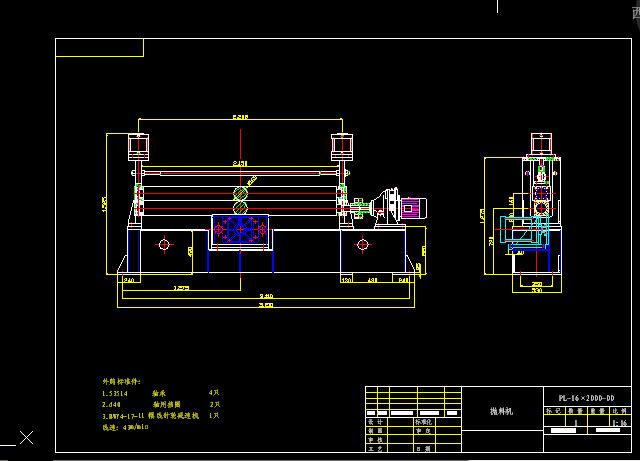The image size is (640, 461).
Task: Click the "2只" quantity in notes
Action: [215, 404]
